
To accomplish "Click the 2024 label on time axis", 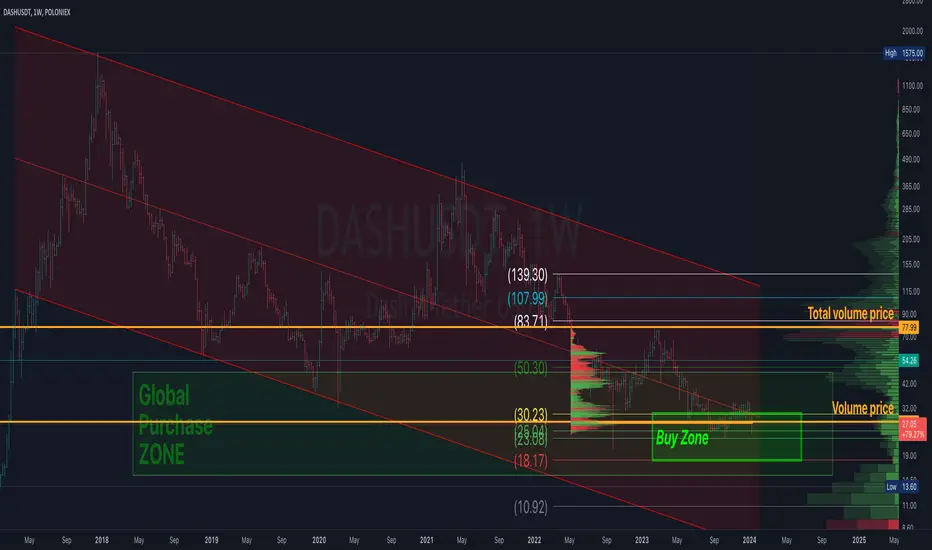I will click(x=750, y=540).
